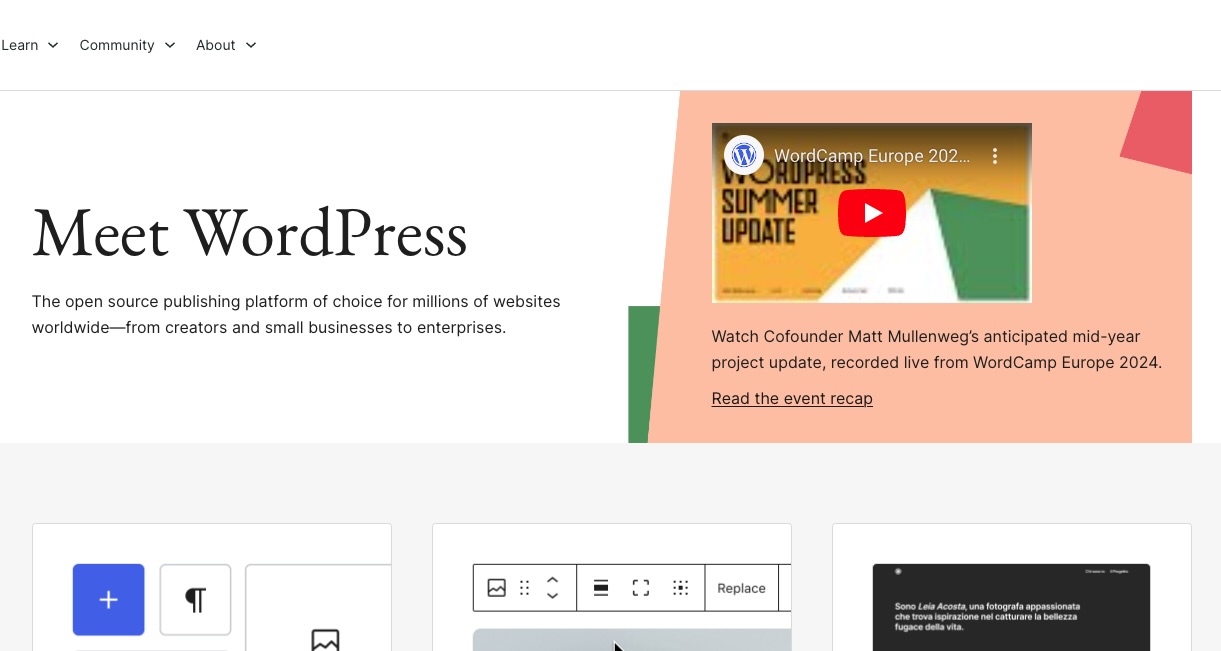
Task: Click the blue plus add block button
Action: pos(108,600)
